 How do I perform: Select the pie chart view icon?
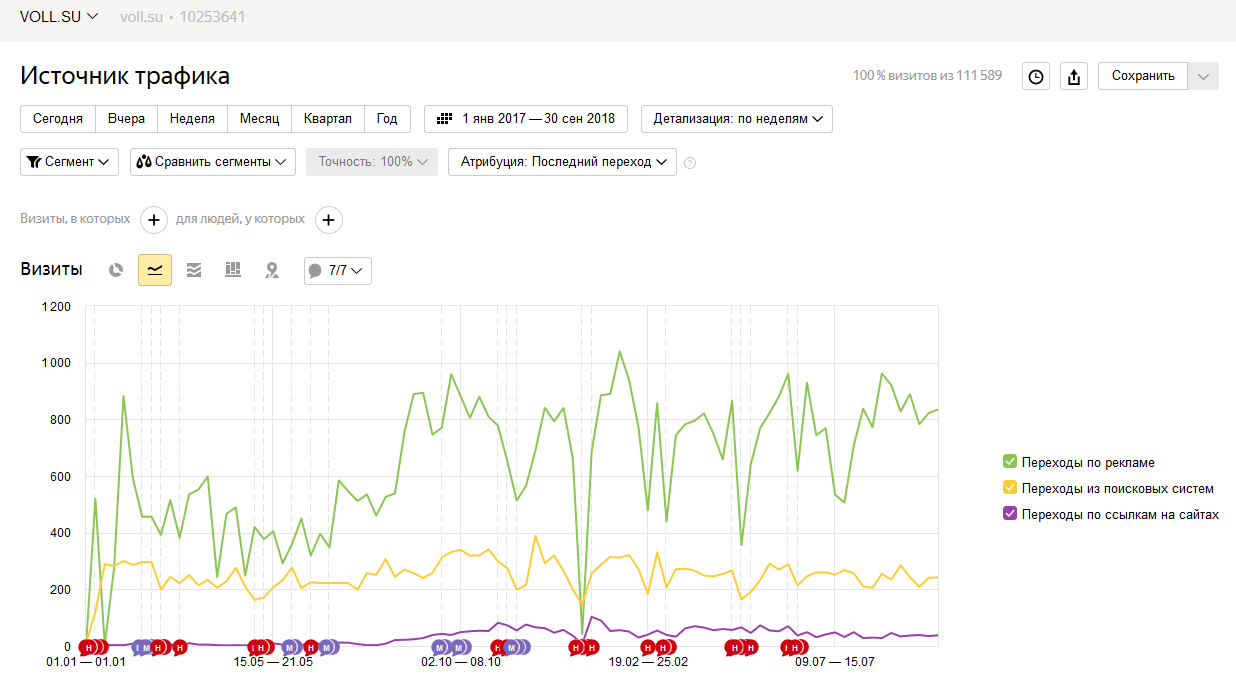(x=116, y=270)
